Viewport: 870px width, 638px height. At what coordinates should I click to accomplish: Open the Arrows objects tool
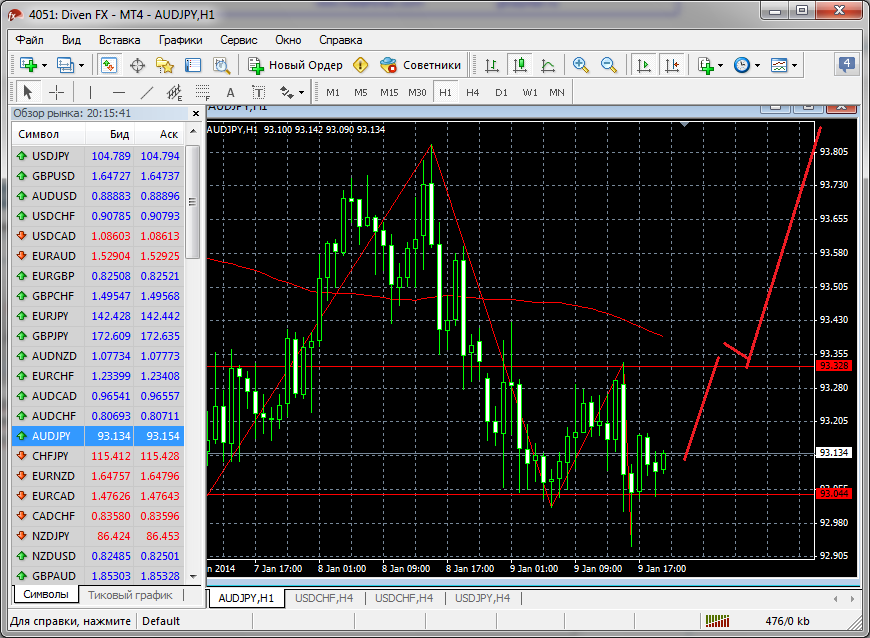coord(286,93)
